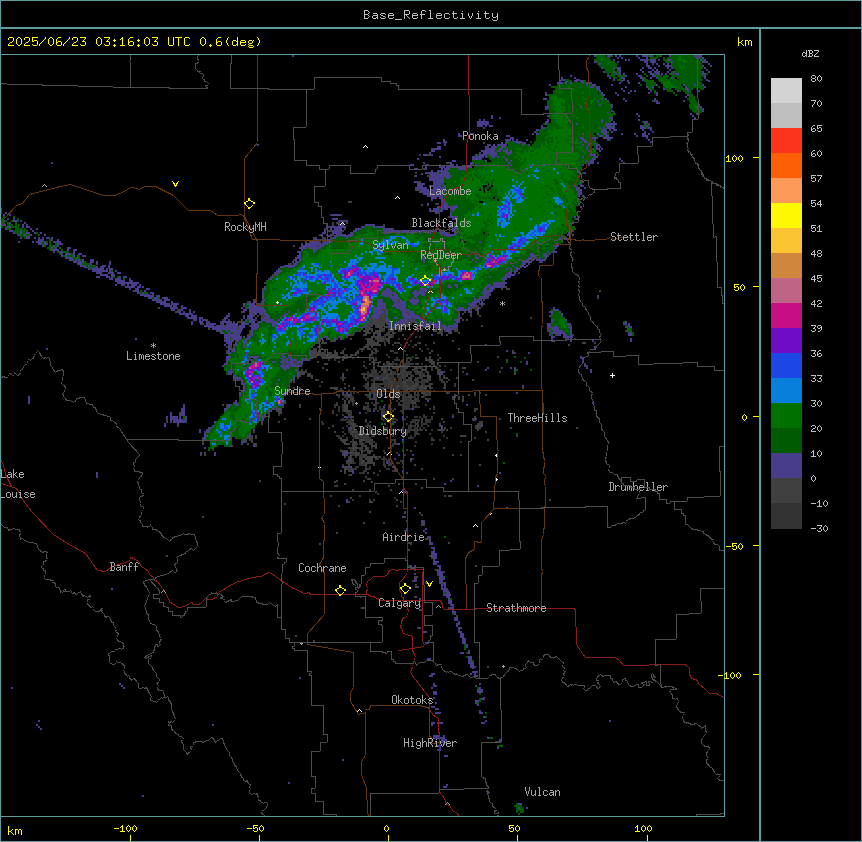Image resolution: width=862 pixels, height=842 pixels.
Task: Click the Vulcan city label
Action: (543, 792)
